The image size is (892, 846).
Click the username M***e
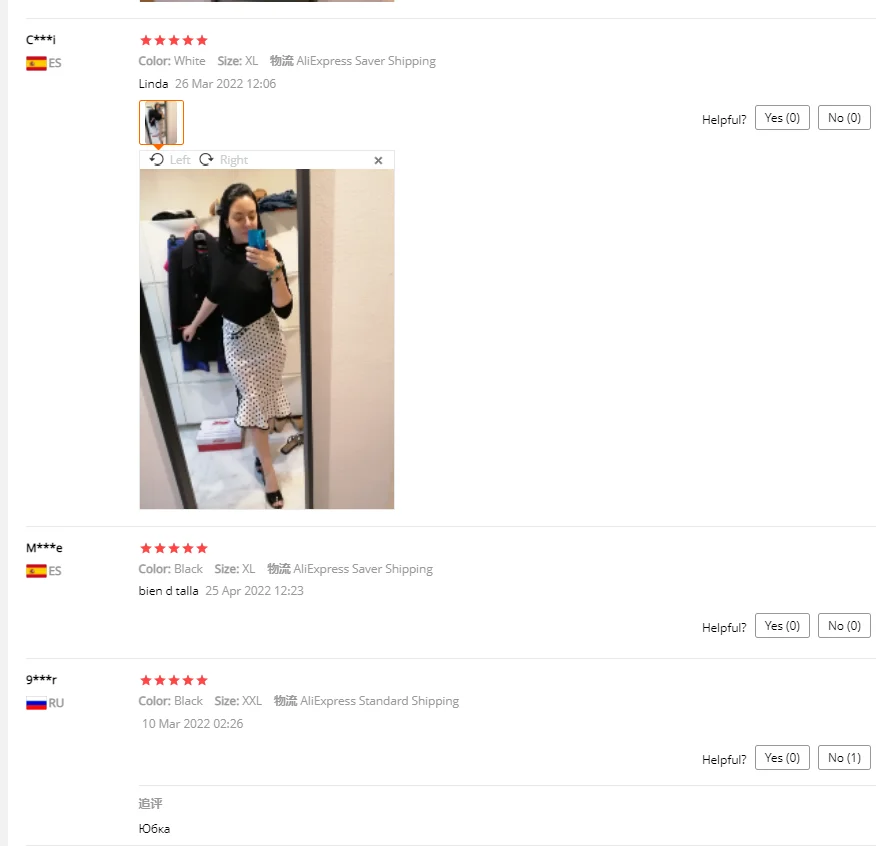click(44, 548)
